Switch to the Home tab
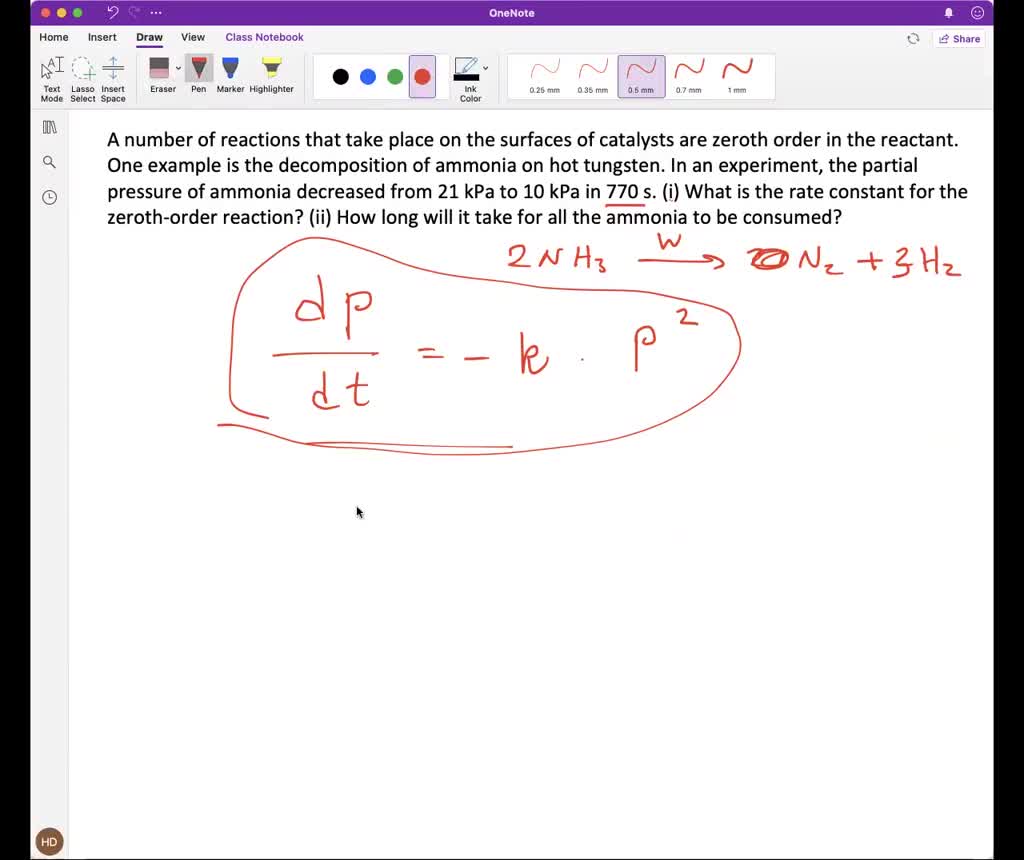The image size is (1024, 860). pos(53,37)
